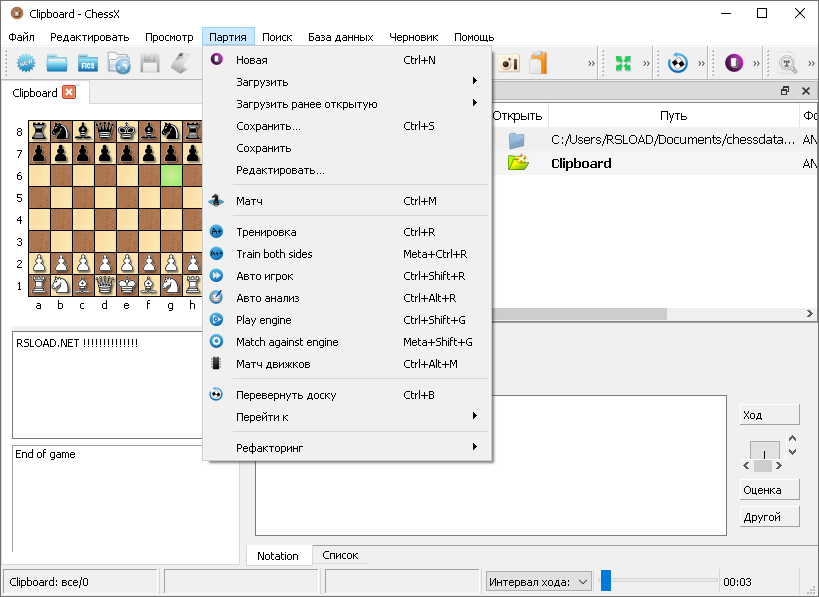Click the purple engine toolbar icon

735,63
